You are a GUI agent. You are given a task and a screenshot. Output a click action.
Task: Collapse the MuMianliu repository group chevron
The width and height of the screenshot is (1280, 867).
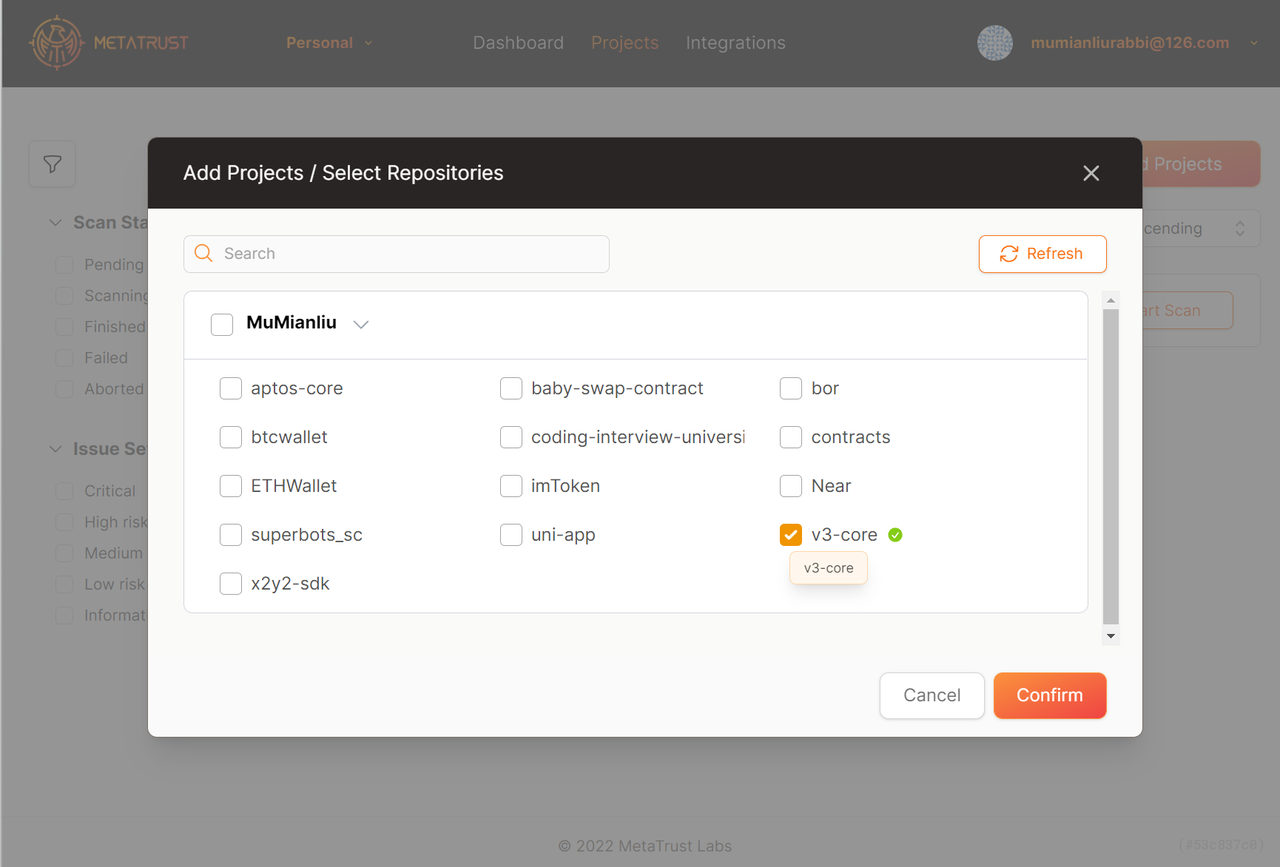click(x=361, y=324)
